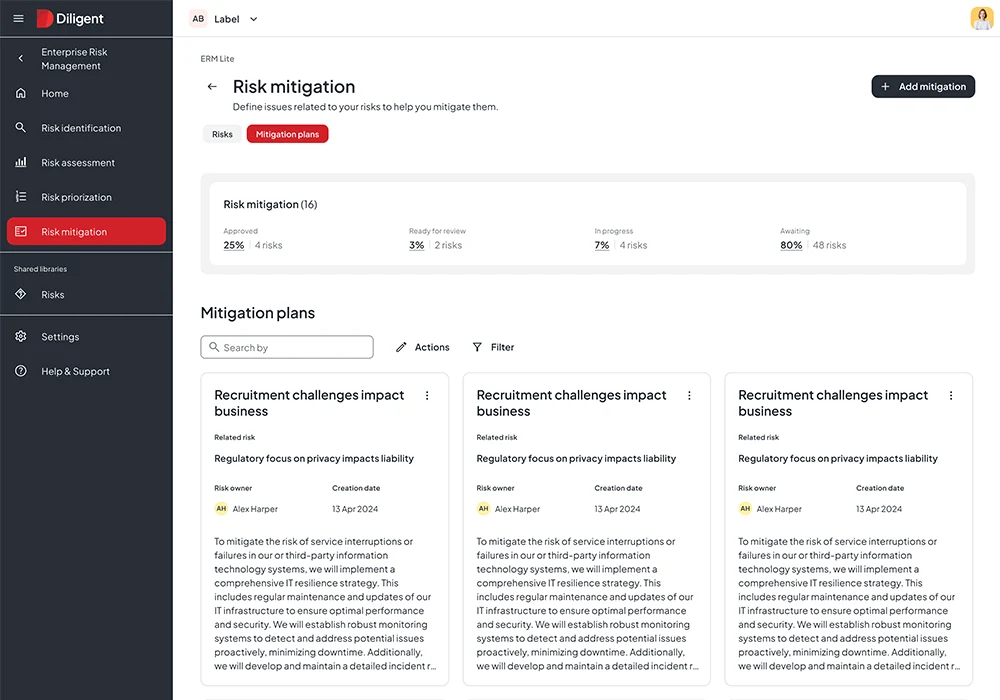Open the Risks shared library diamond icon
Screen dimensions: 1000x700
pos(20,294)
